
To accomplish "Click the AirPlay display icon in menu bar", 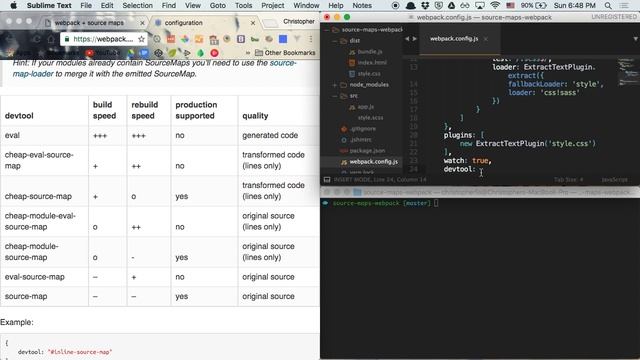I will pos(480,5).
